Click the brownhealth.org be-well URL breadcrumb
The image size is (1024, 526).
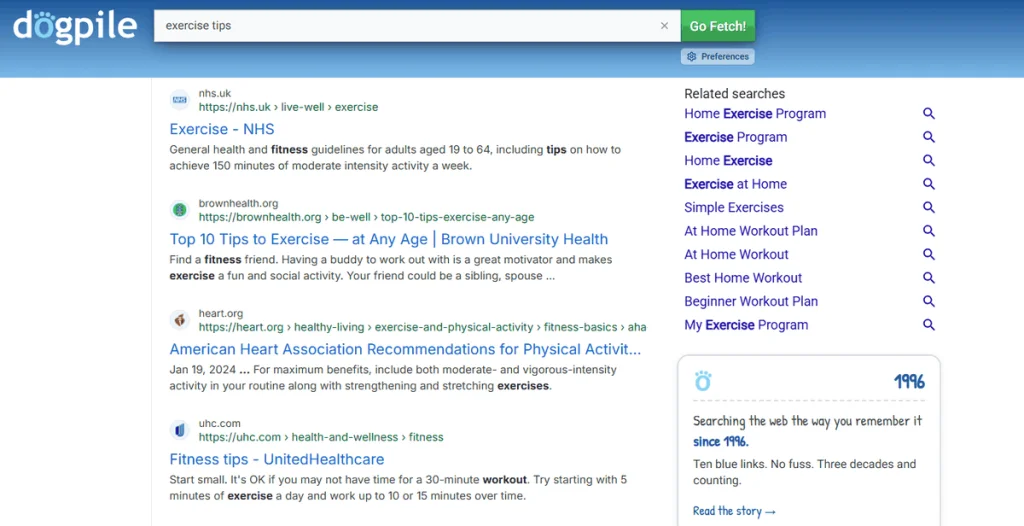pyautogui.click(x=366, y=217)
